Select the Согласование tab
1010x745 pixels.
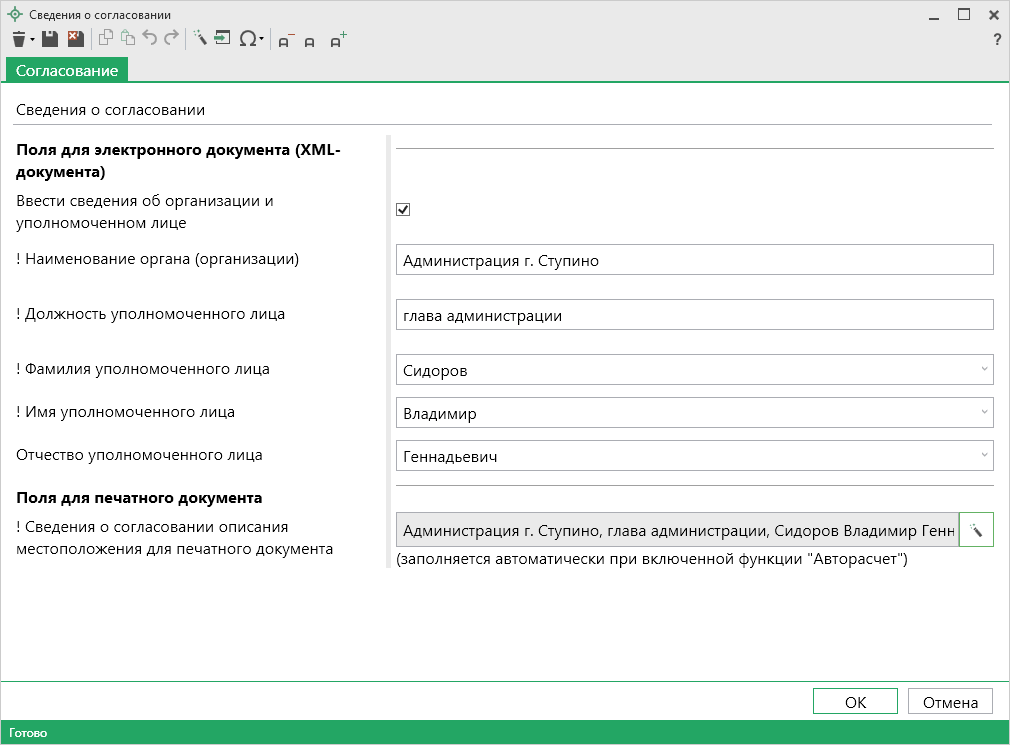[x=67, y=70]
